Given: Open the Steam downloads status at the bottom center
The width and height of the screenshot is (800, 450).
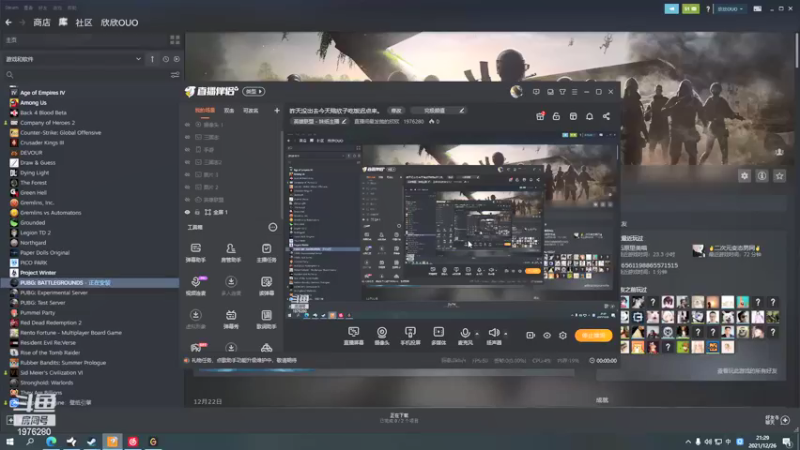Looking at the screenshot, I should (x=399, y=418).
